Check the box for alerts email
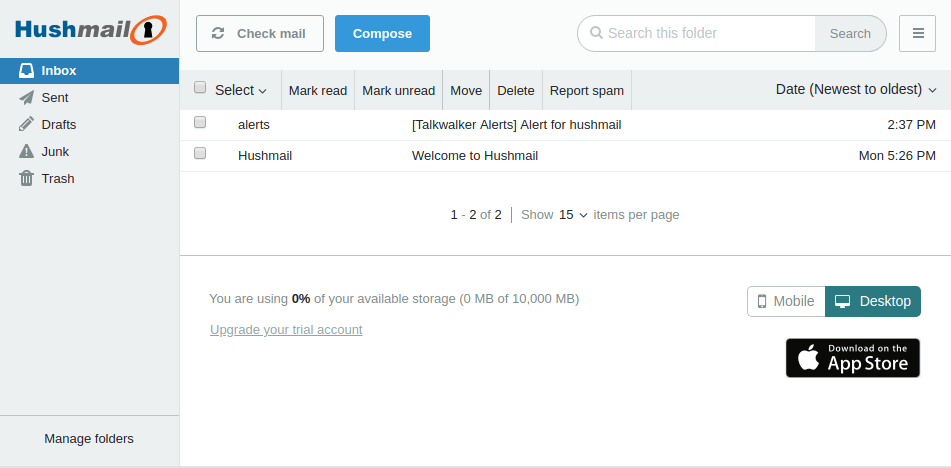The height and width of the screenshot is (468, 951). (200, 122)
